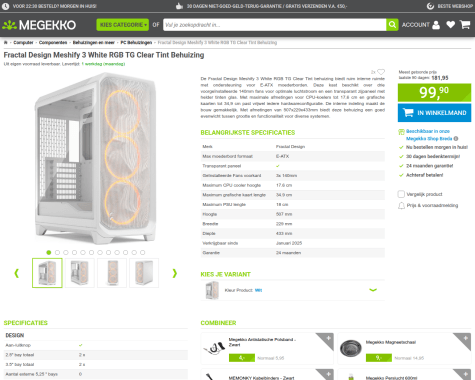
Task: Add Megekko Magneetschaal with plus corner
Action: tap(465, 339)
